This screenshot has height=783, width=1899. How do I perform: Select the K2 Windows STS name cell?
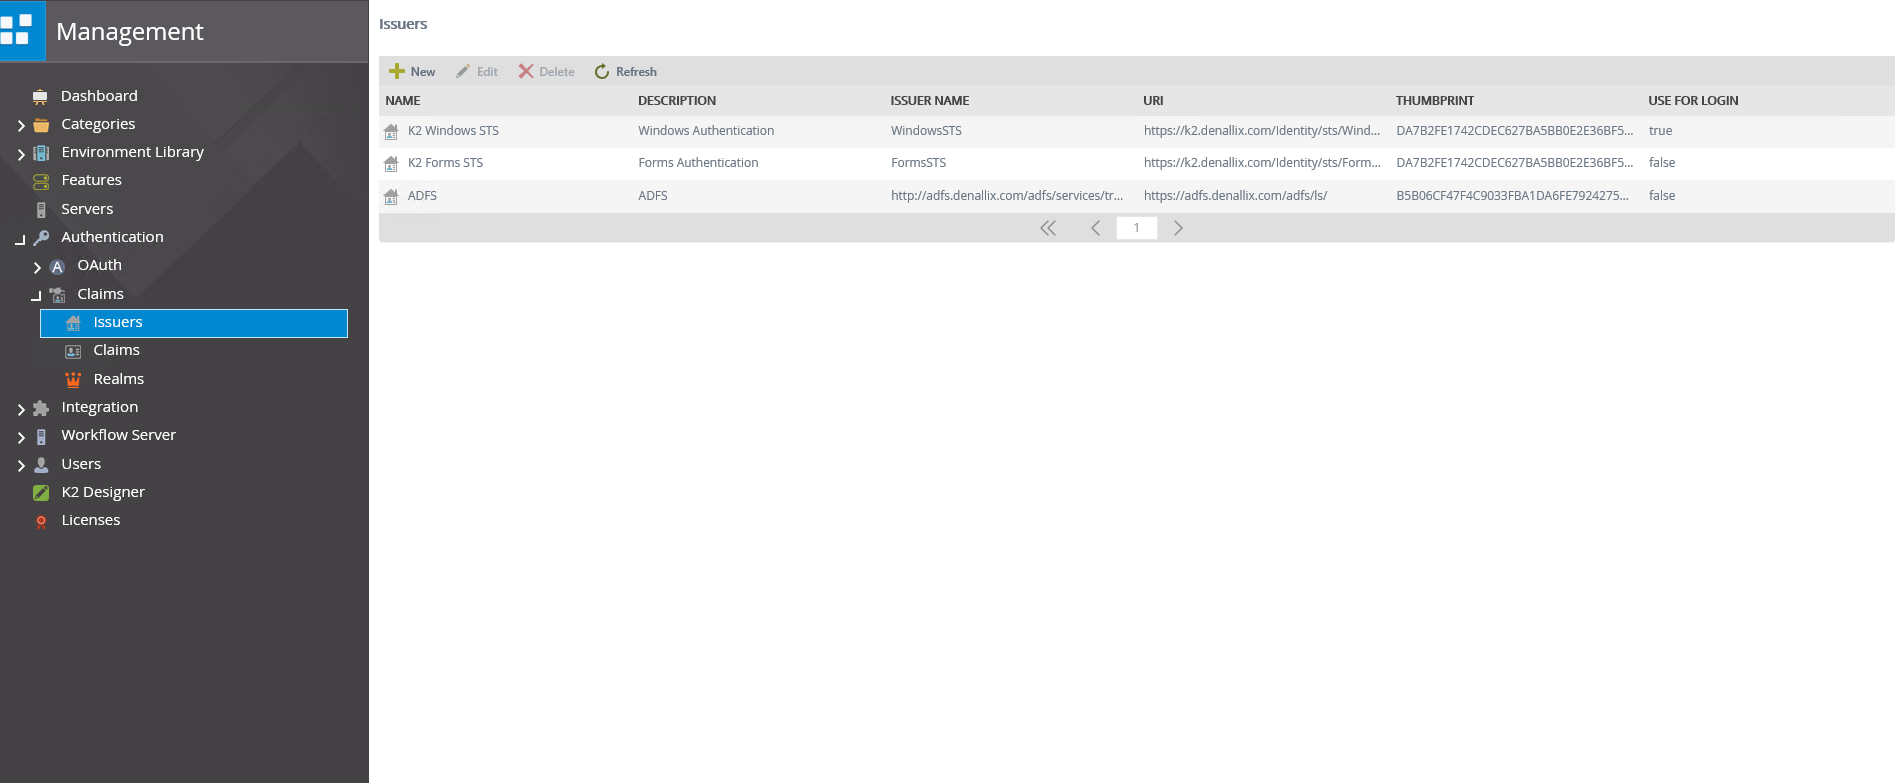(453, 131)
